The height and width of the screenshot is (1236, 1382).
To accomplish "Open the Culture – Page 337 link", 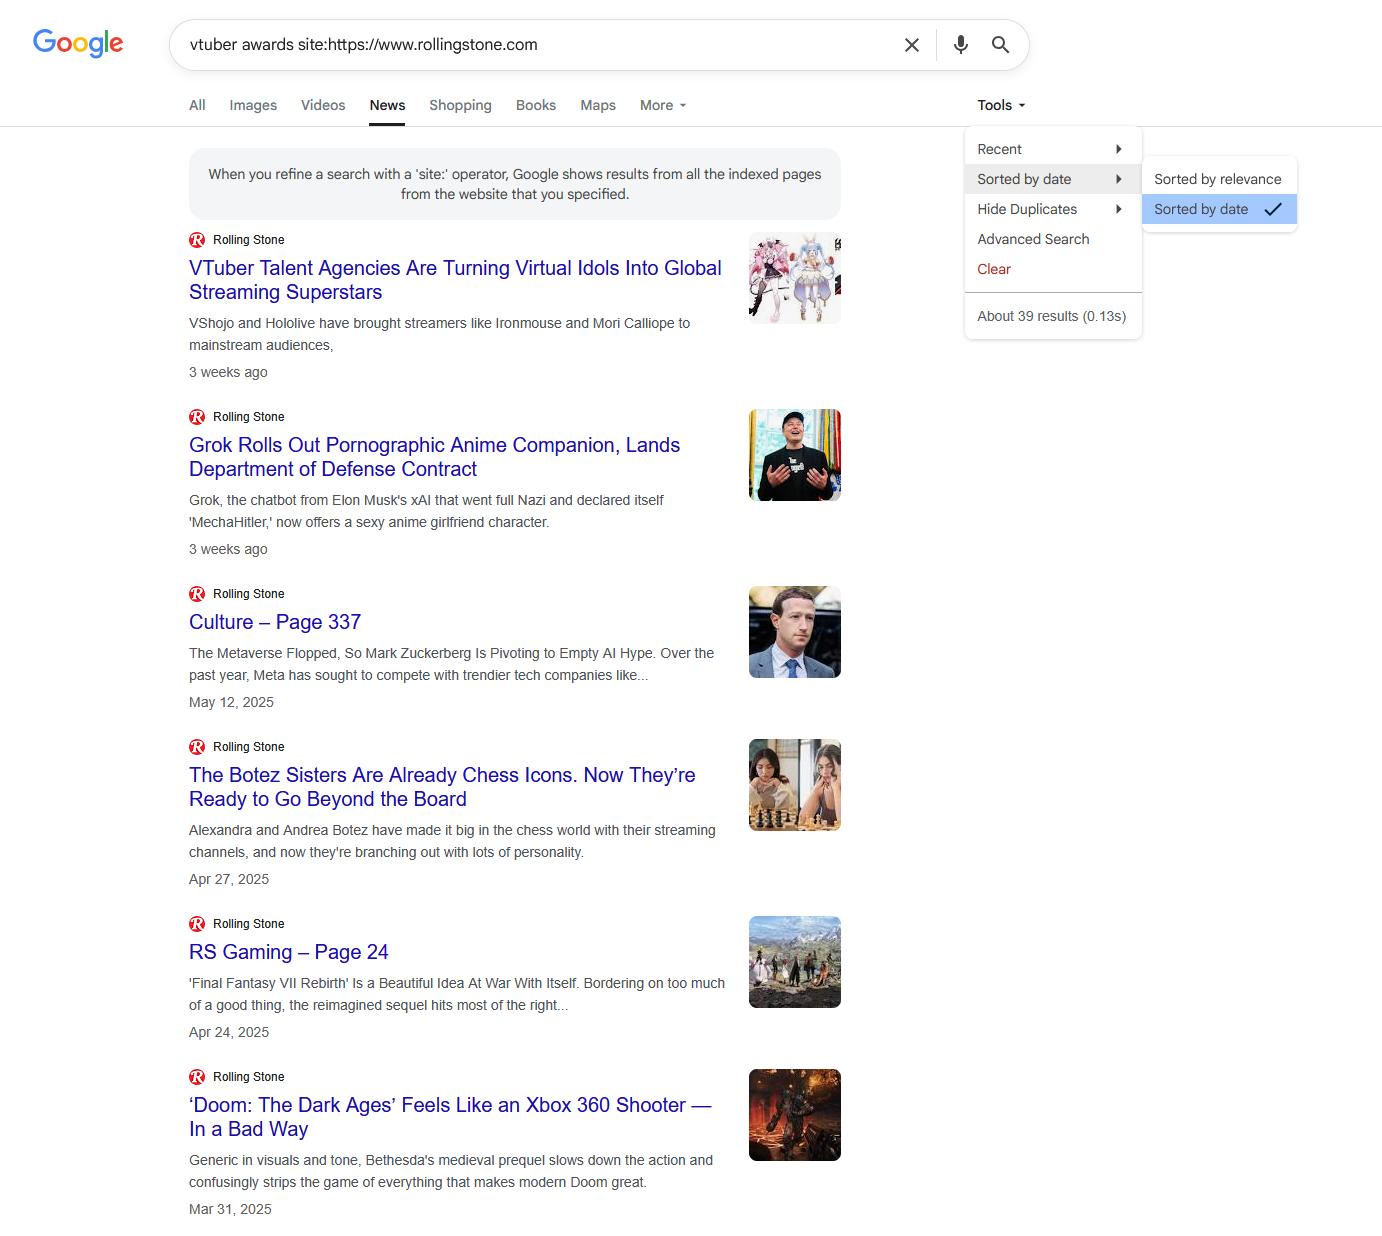I will 275,622.
